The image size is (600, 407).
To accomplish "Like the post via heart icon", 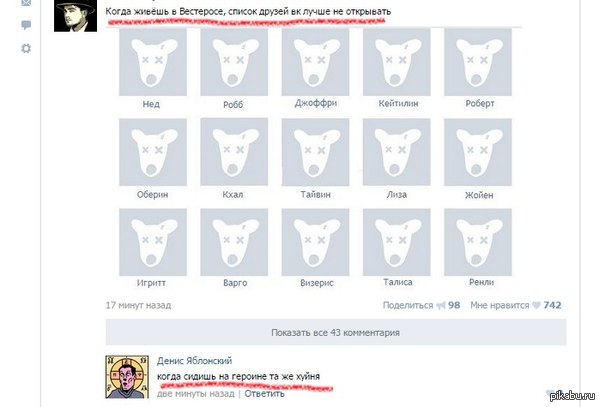I will click(536, 305).
